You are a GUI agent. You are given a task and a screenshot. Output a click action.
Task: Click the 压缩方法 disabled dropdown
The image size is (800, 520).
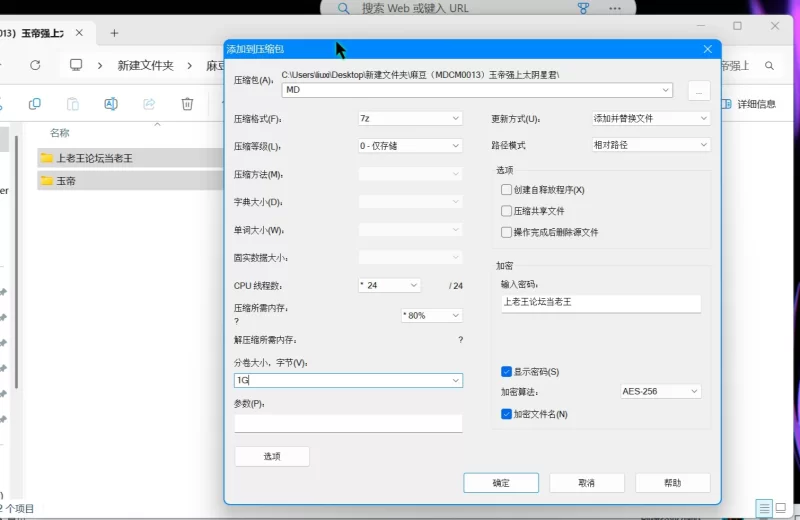(x=410, y=174)
